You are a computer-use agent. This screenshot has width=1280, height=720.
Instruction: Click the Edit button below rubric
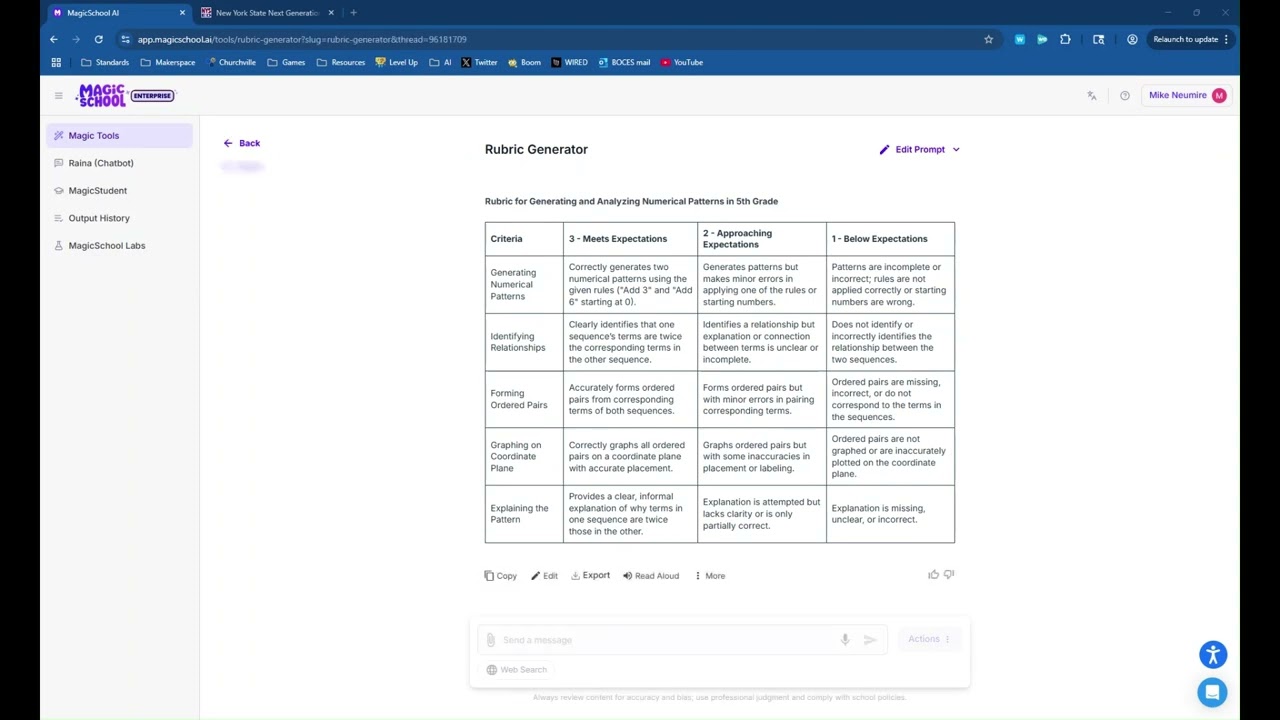coord(544,576)
